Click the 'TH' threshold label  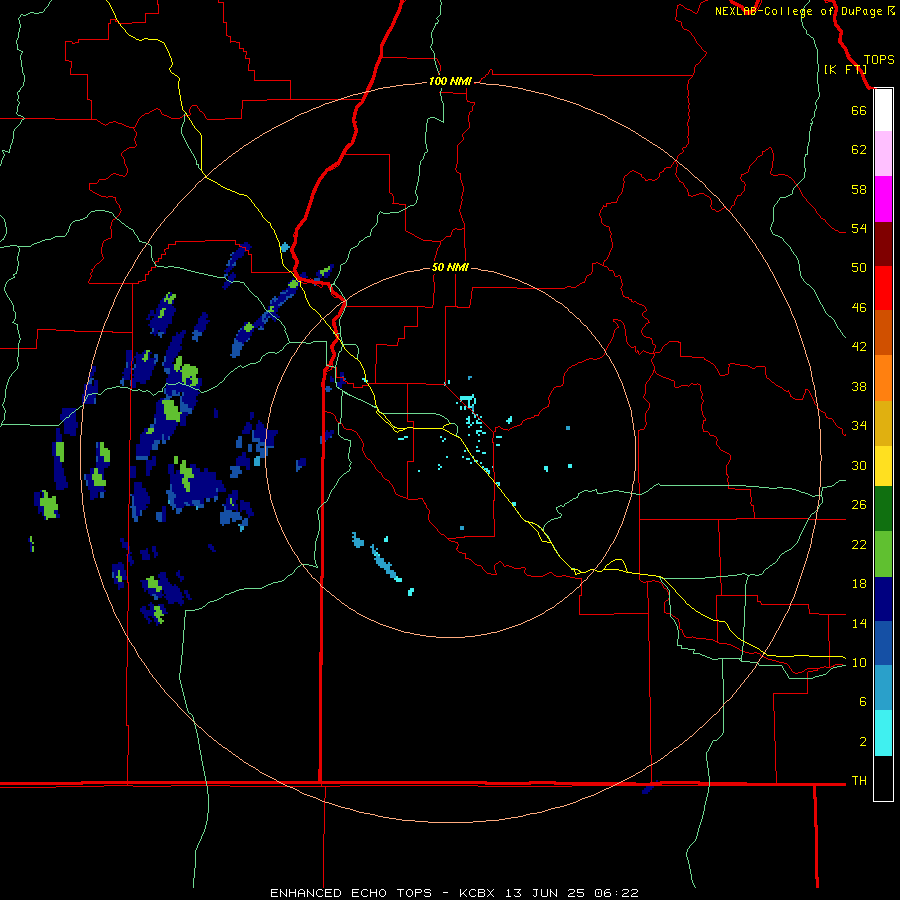coord(859,781)
